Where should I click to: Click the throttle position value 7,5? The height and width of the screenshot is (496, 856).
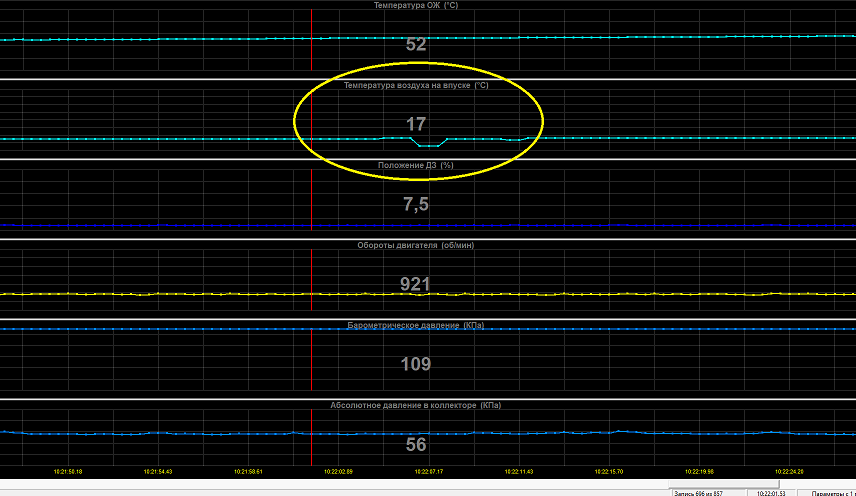pos(416,204)
